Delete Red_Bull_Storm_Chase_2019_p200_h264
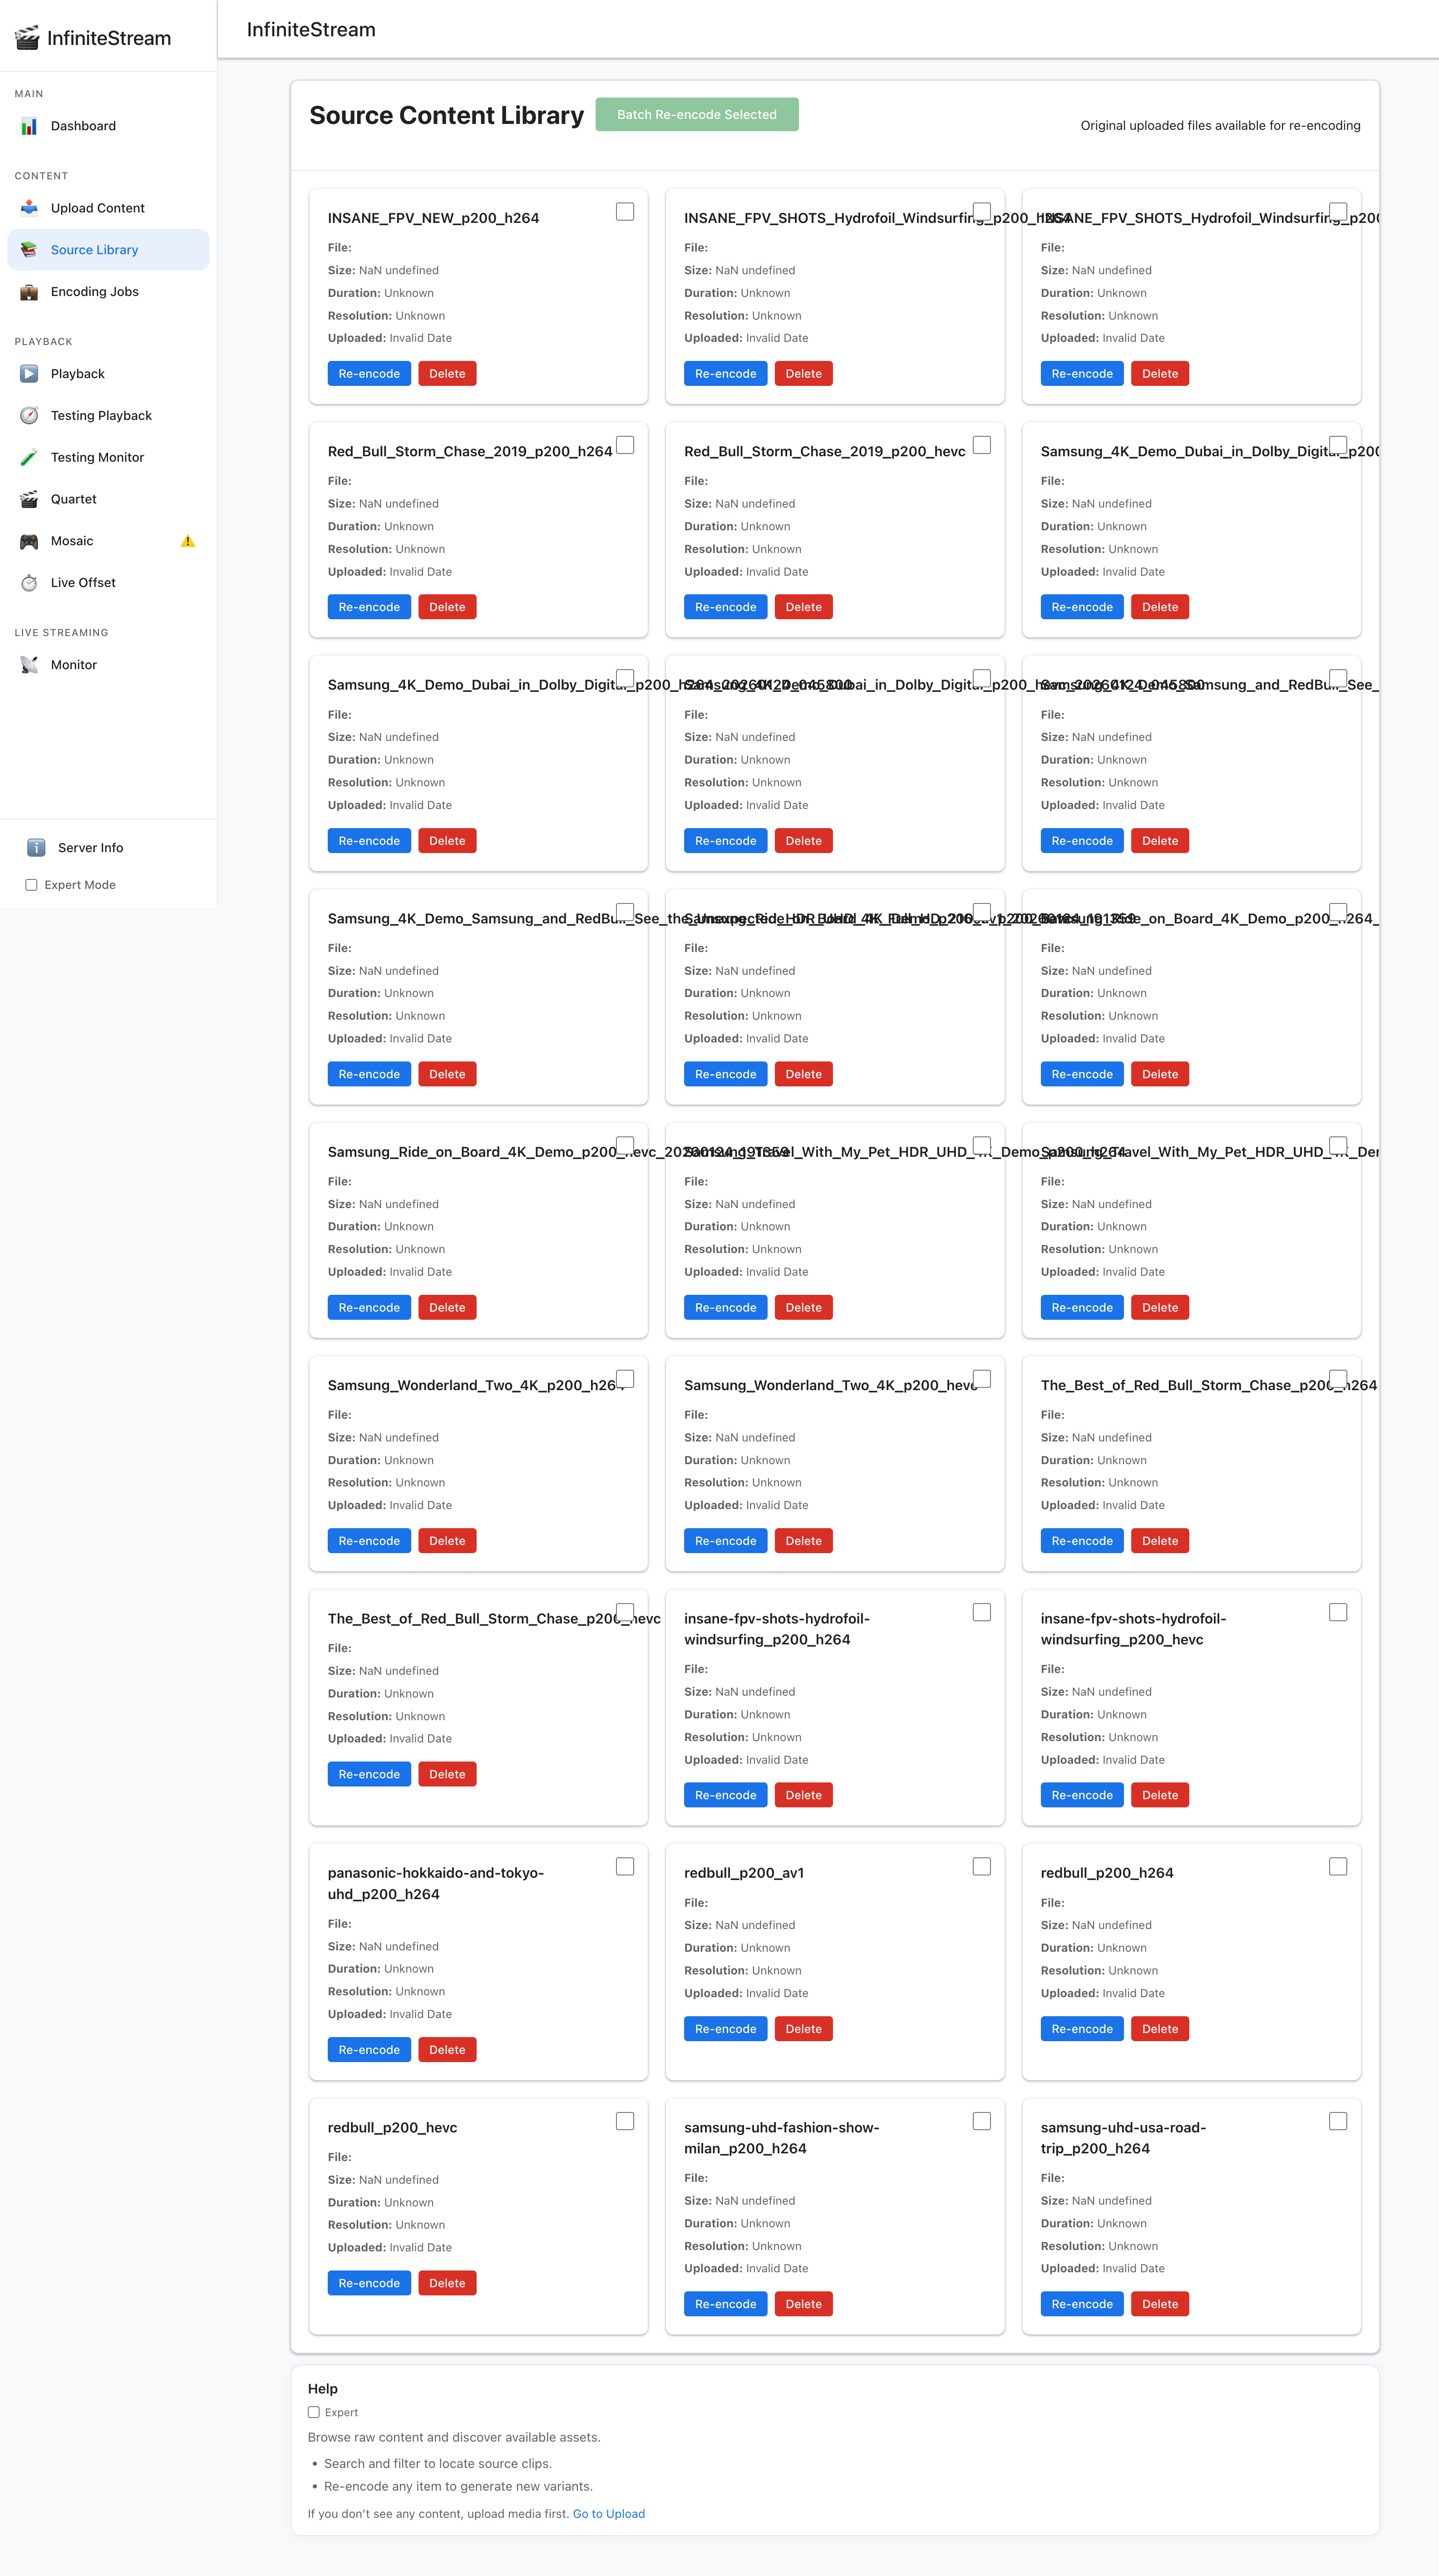1439x2576 pixels. [x=447, y=607]
